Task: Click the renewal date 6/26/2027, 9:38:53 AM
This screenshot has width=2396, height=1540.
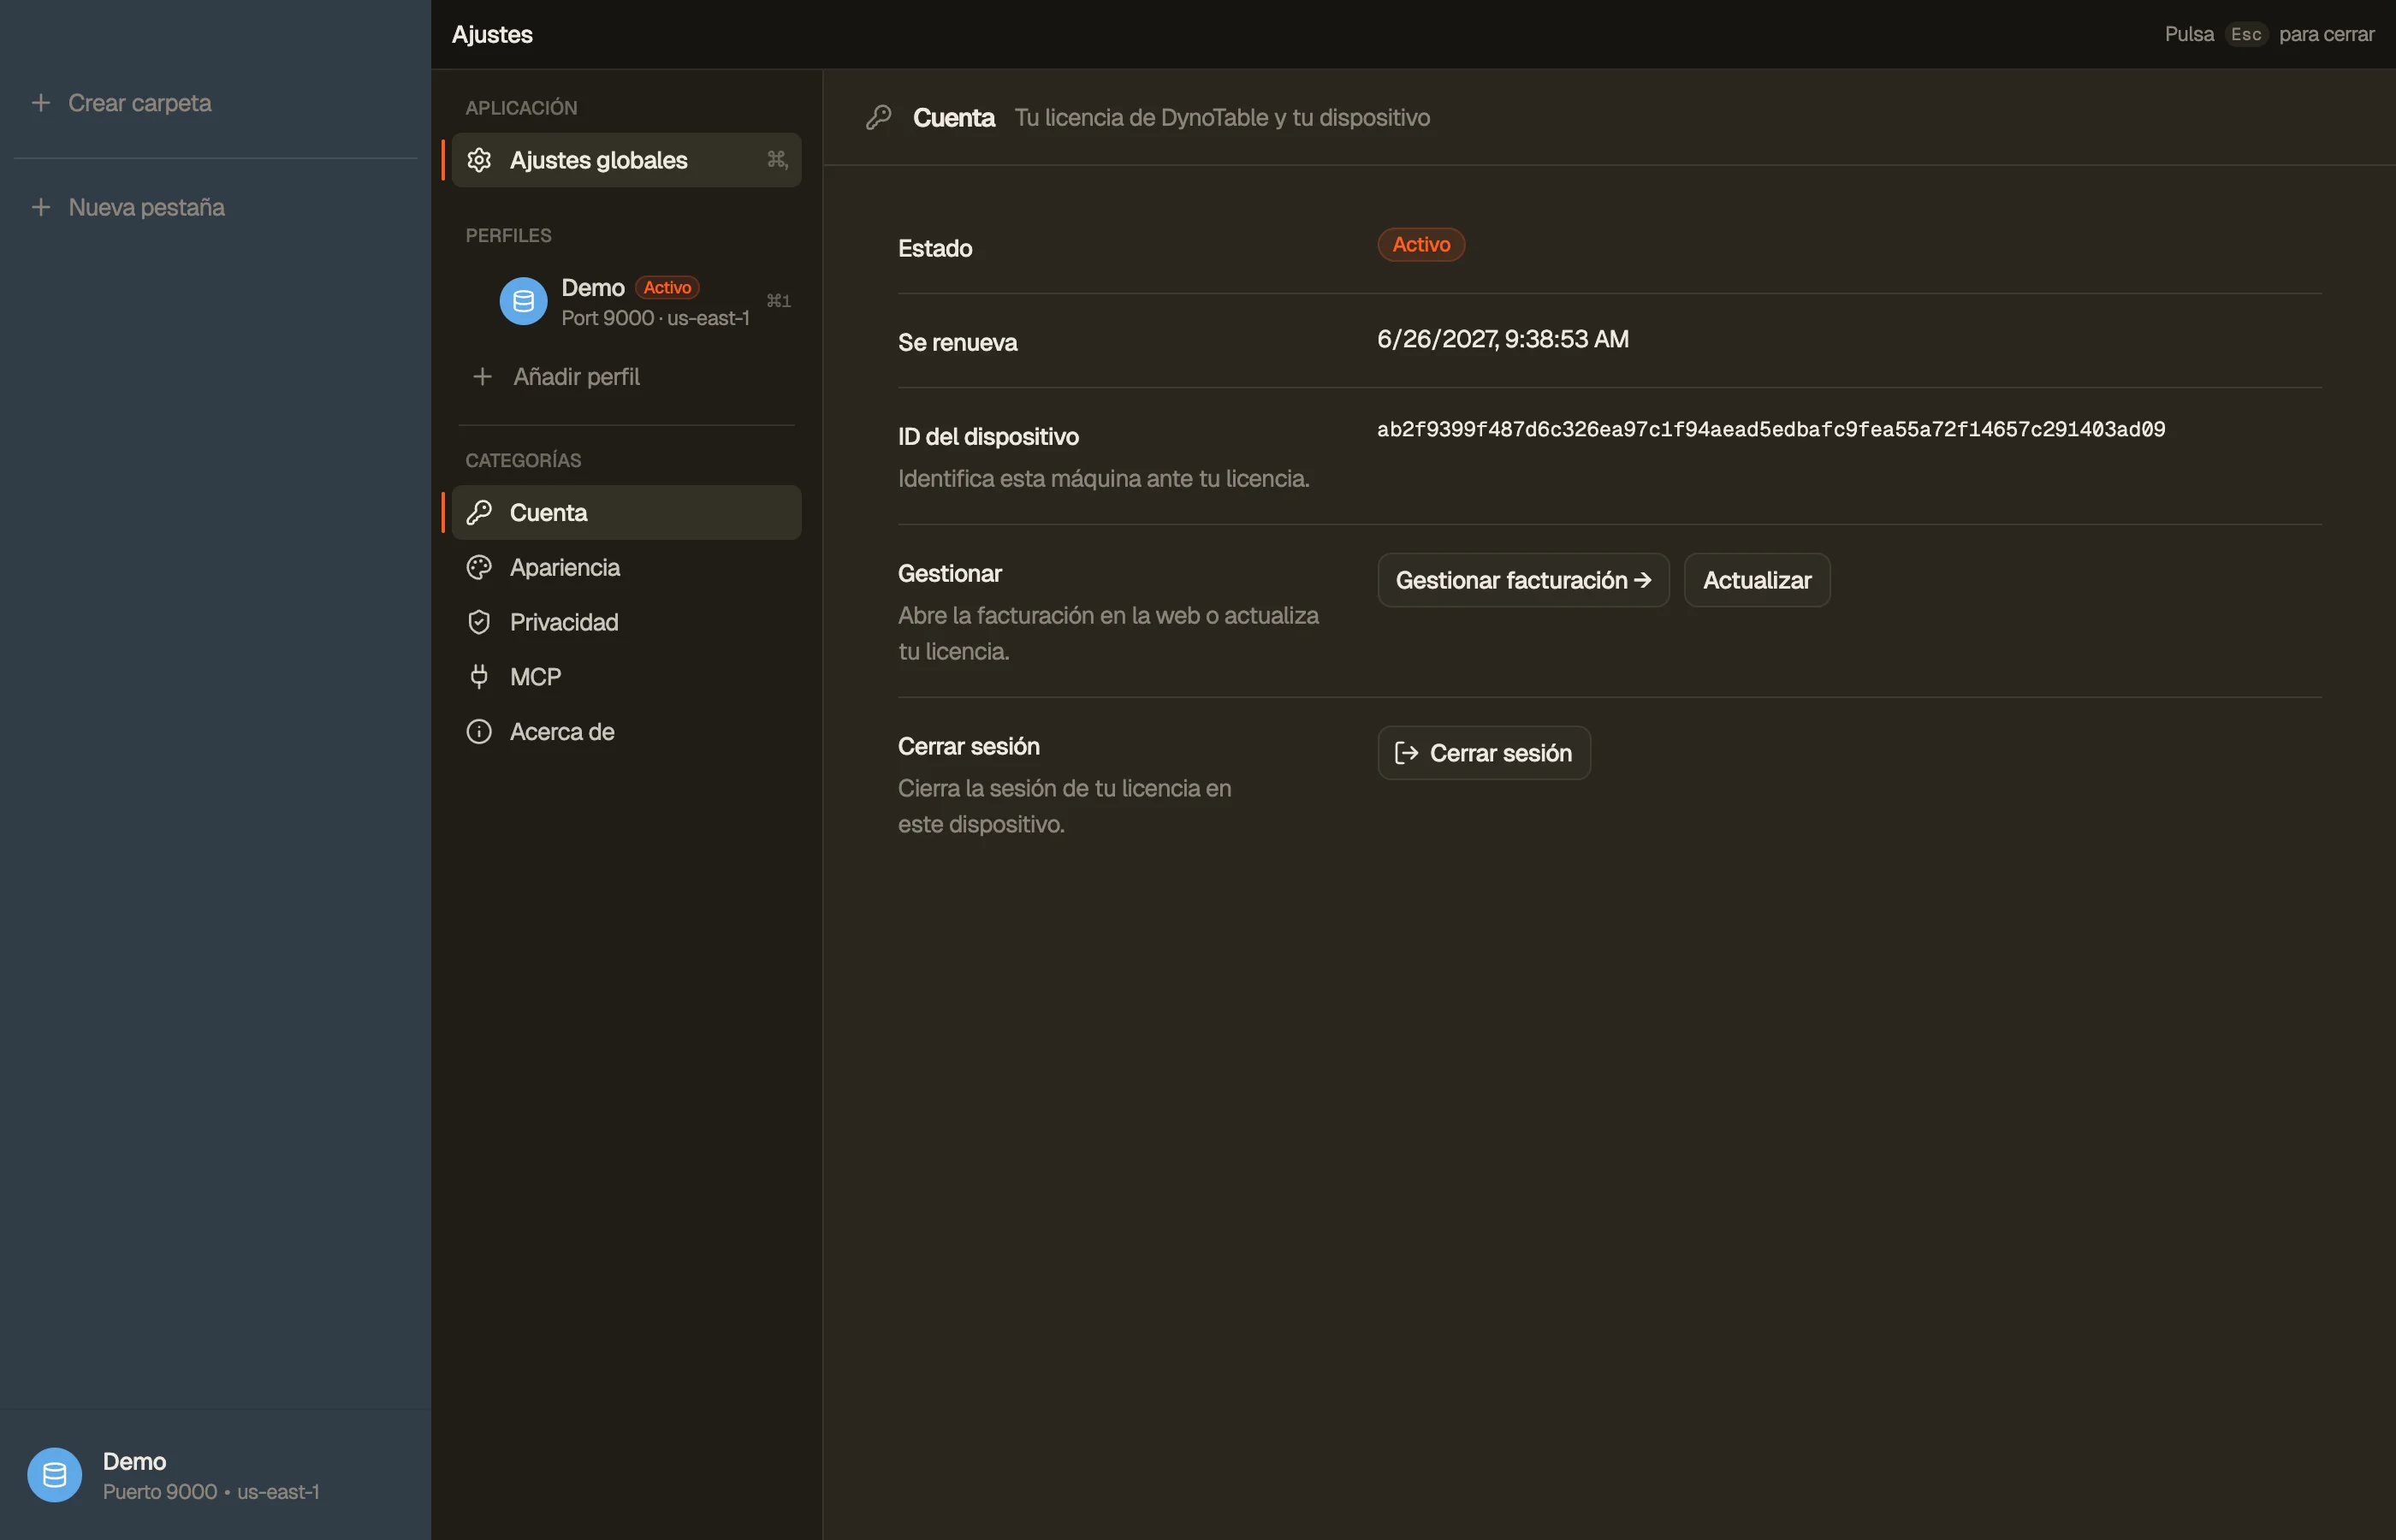Action: point(1503,340)
